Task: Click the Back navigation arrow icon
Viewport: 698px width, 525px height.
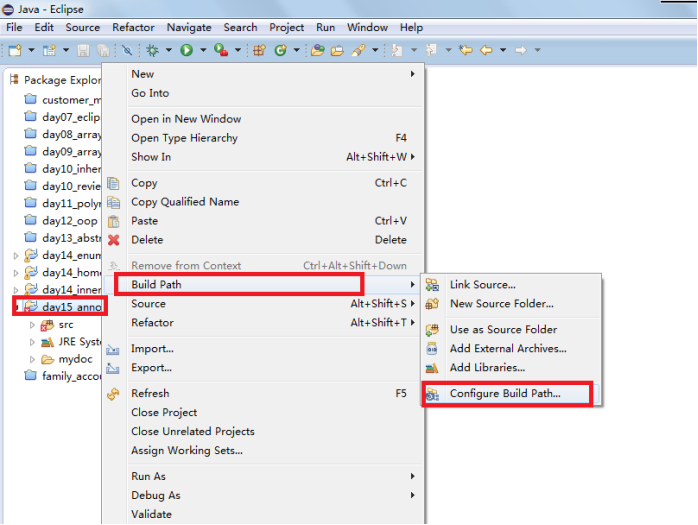Action: pos(486,50)
